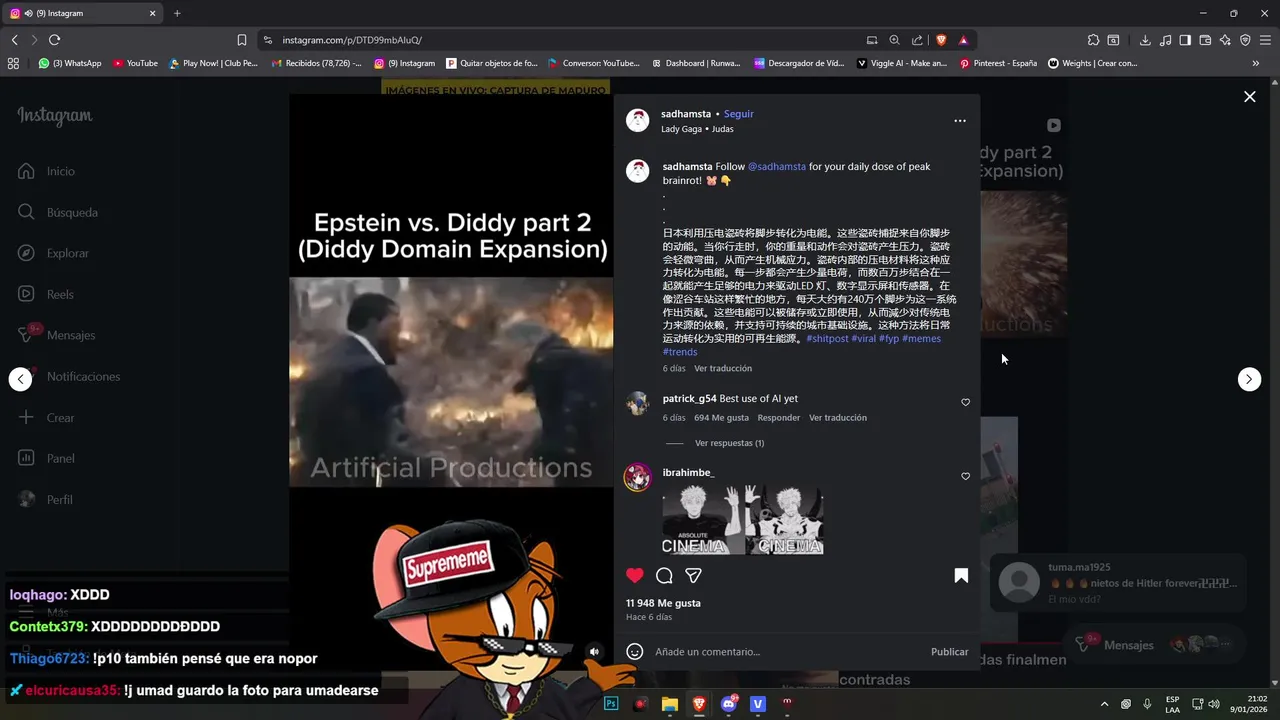Viewport: 1280px width, 720px height.
Task: Show hidden system tray icons
Action: [x=1104, y=704]
